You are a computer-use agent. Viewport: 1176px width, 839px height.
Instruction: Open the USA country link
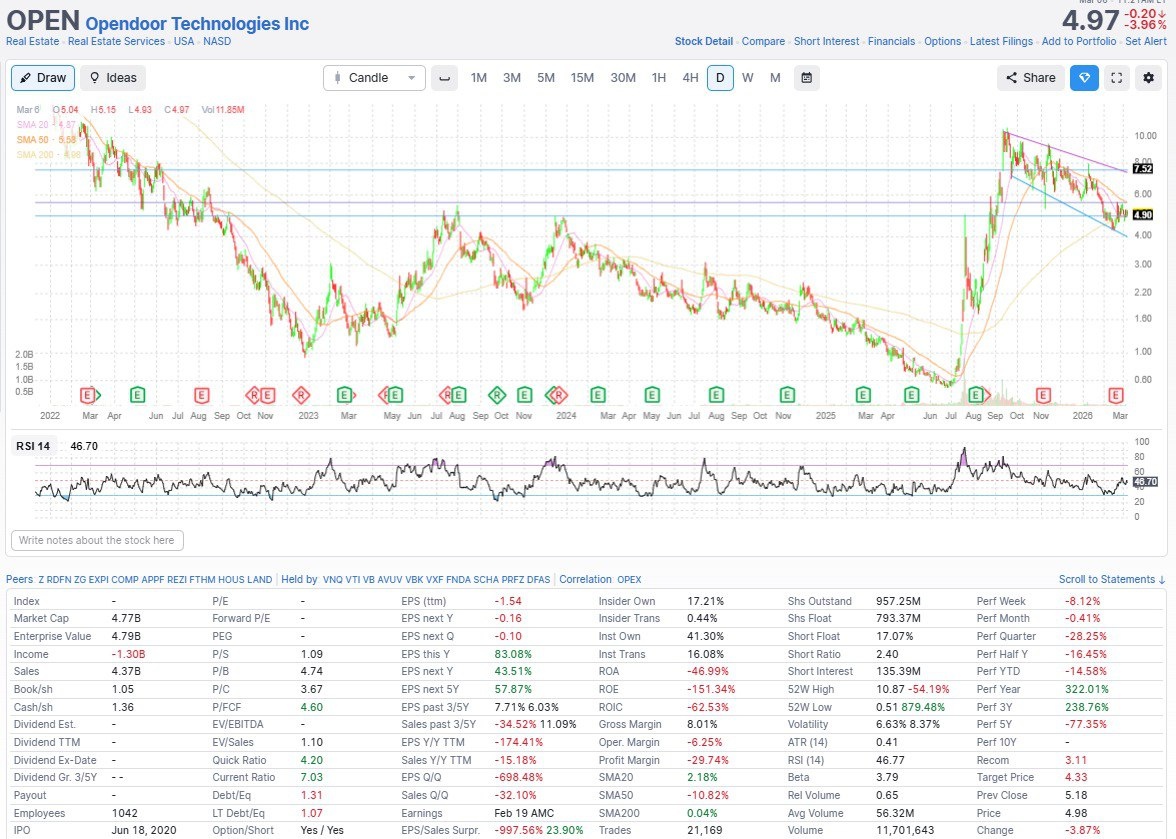tap(184, 41)
